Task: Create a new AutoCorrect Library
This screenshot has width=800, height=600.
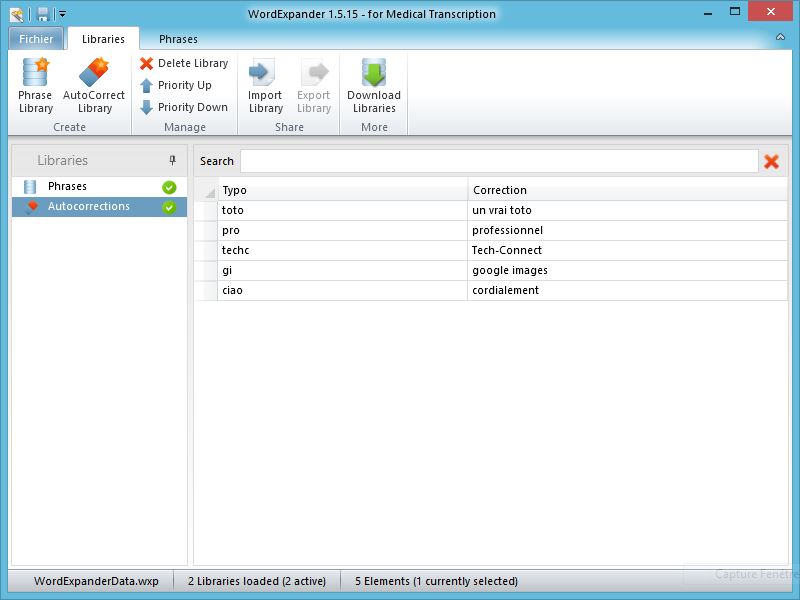Action: pyautogui.click(x=94, y=86)
